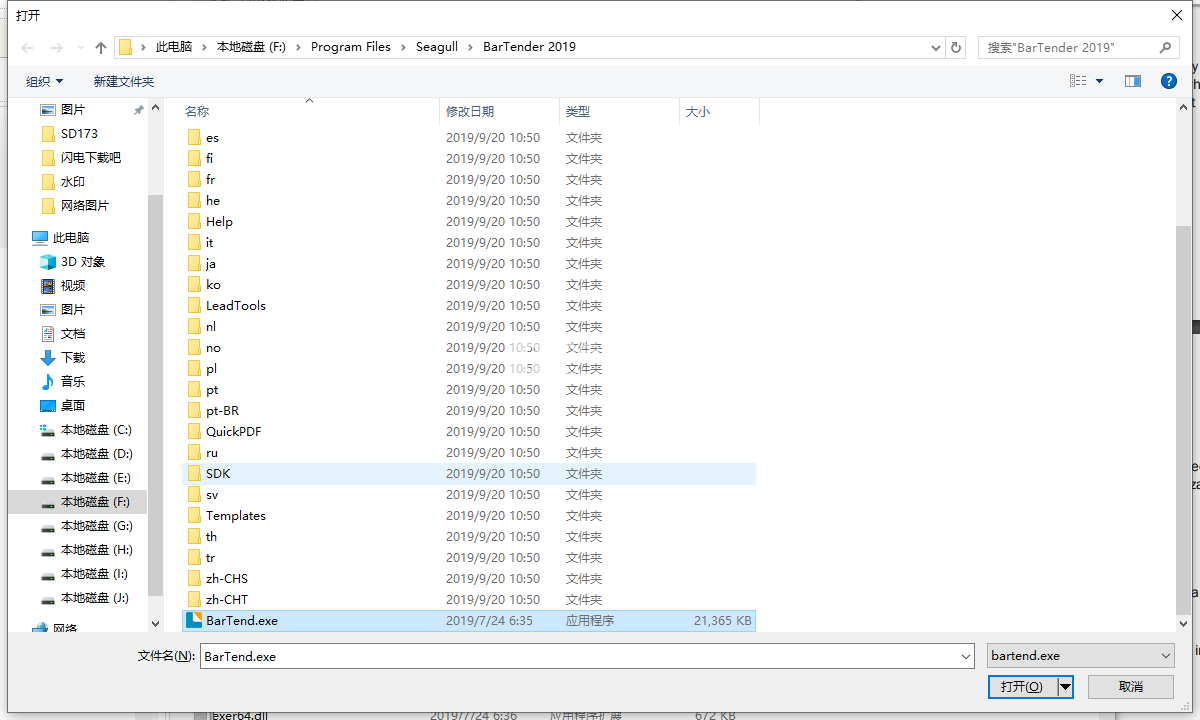Click the 打开 button

click(x=1023, y=687)
